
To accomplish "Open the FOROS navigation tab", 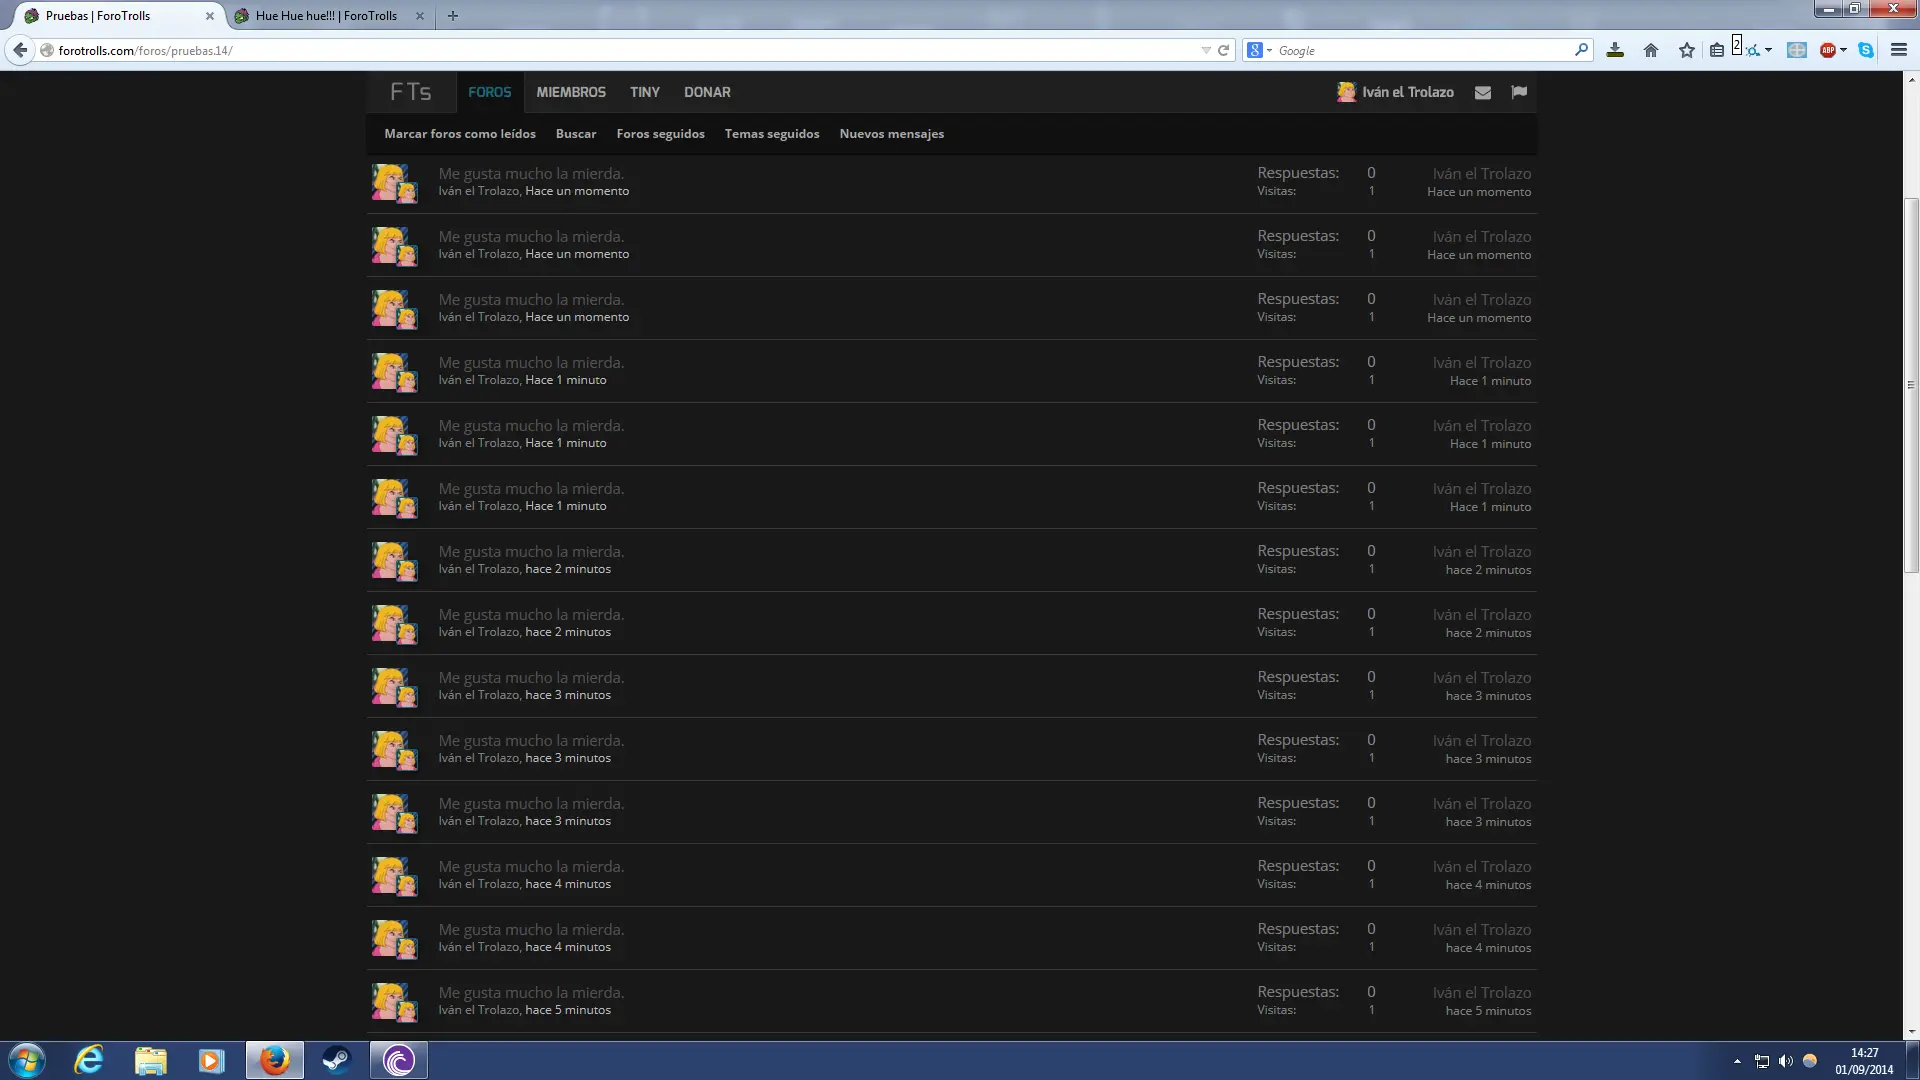I will (x=490, y=92).
